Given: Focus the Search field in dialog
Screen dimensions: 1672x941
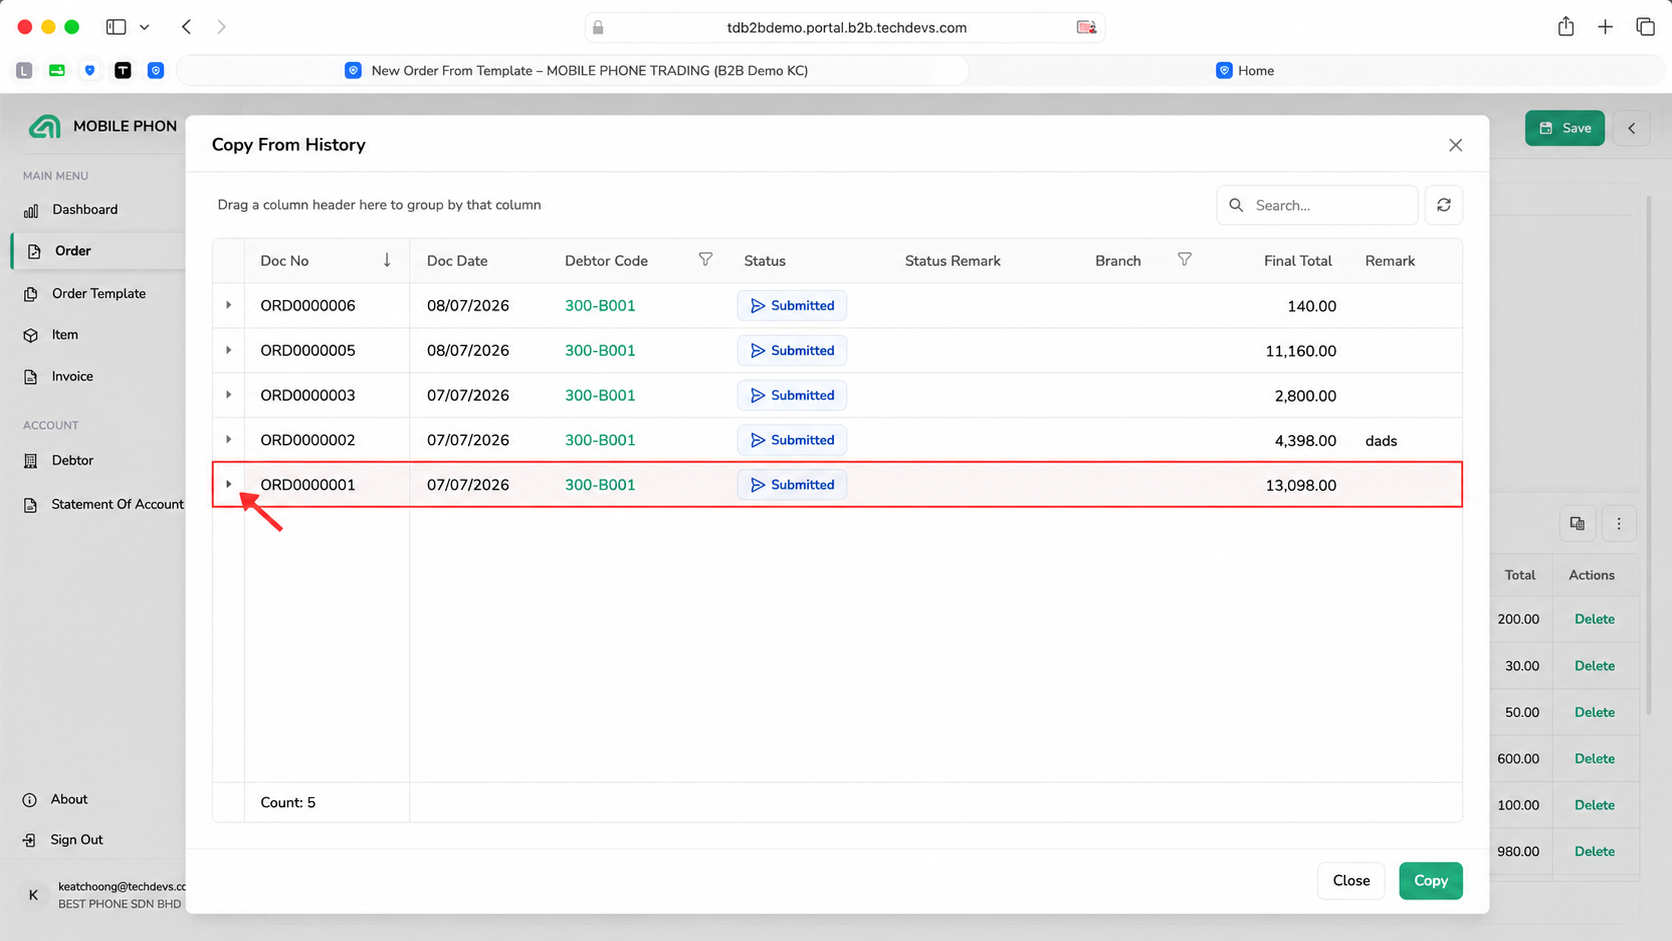Looking at the screenshot, I should [1317, 205].
